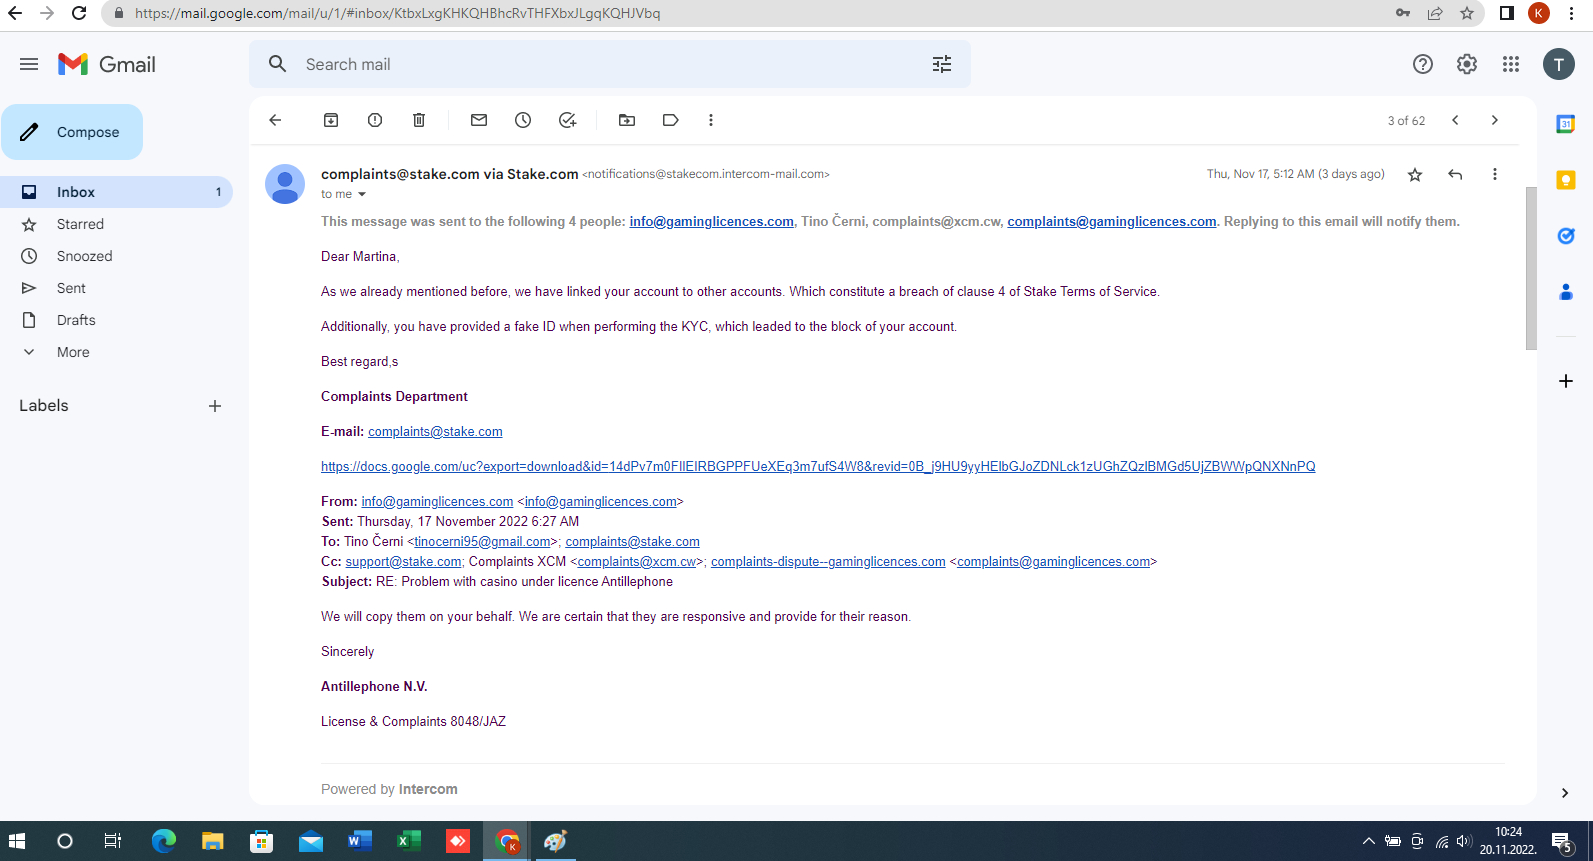
Task: Apply a label using the Labels icon
Action: (x=671, y=120)
